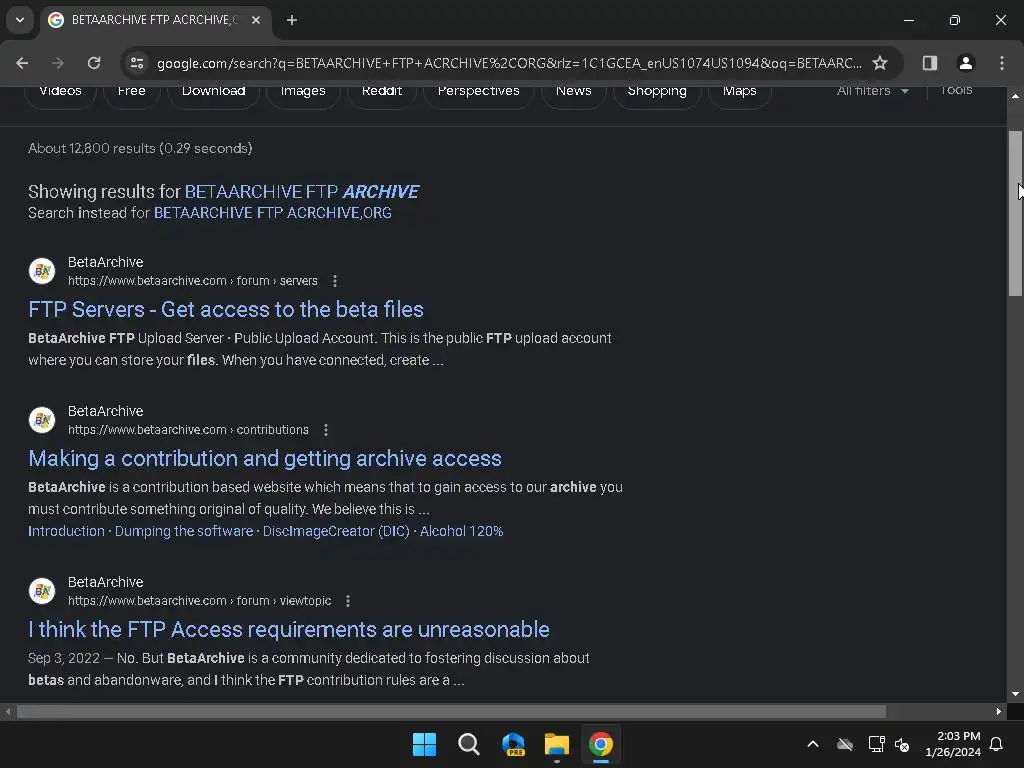Switch to Perspectives results
This screenshot has width=1024, height=768.
(x=479, y=91)
